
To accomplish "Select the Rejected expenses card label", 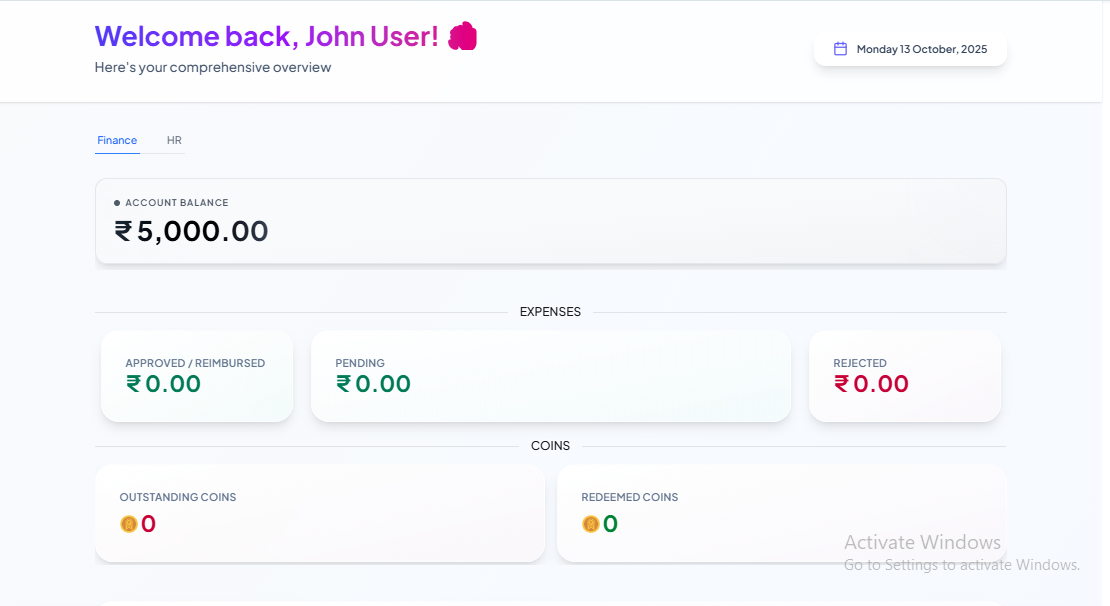I will (x=860, y=363).
